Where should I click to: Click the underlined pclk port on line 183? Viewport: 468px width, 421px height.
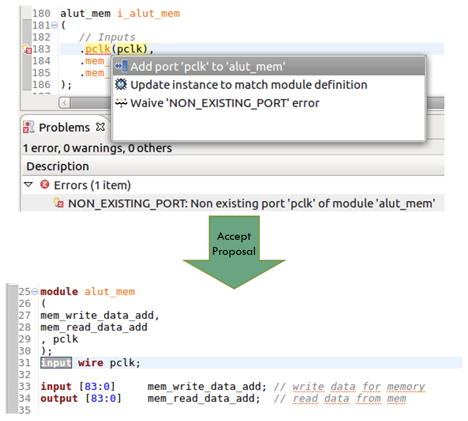[x=98, y=49]
